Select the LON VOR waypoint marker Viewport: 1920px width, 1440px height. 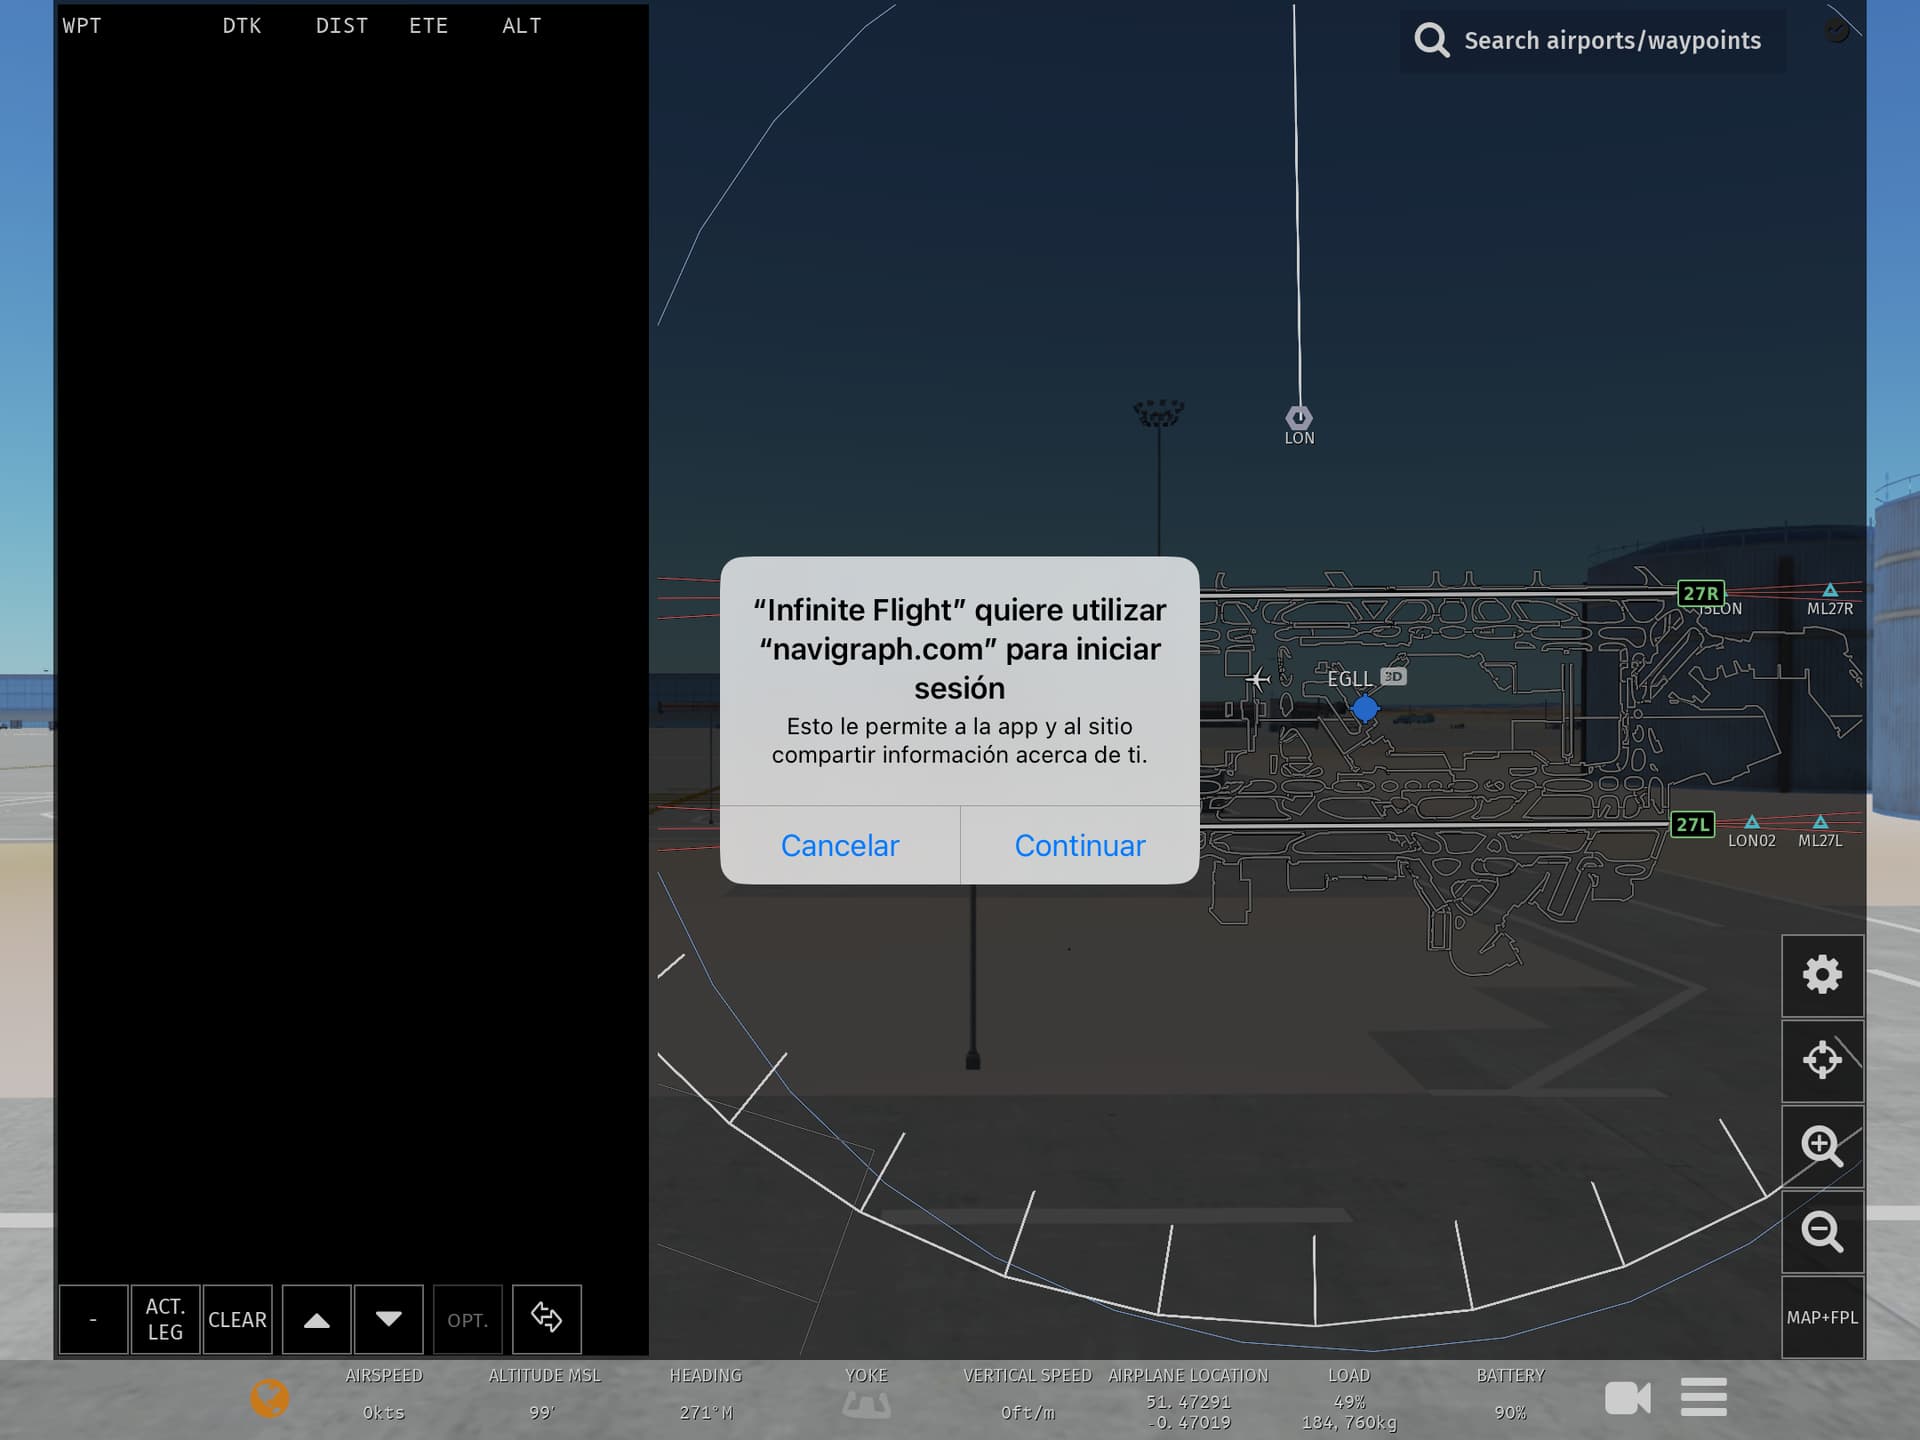tap(1298, 418)
